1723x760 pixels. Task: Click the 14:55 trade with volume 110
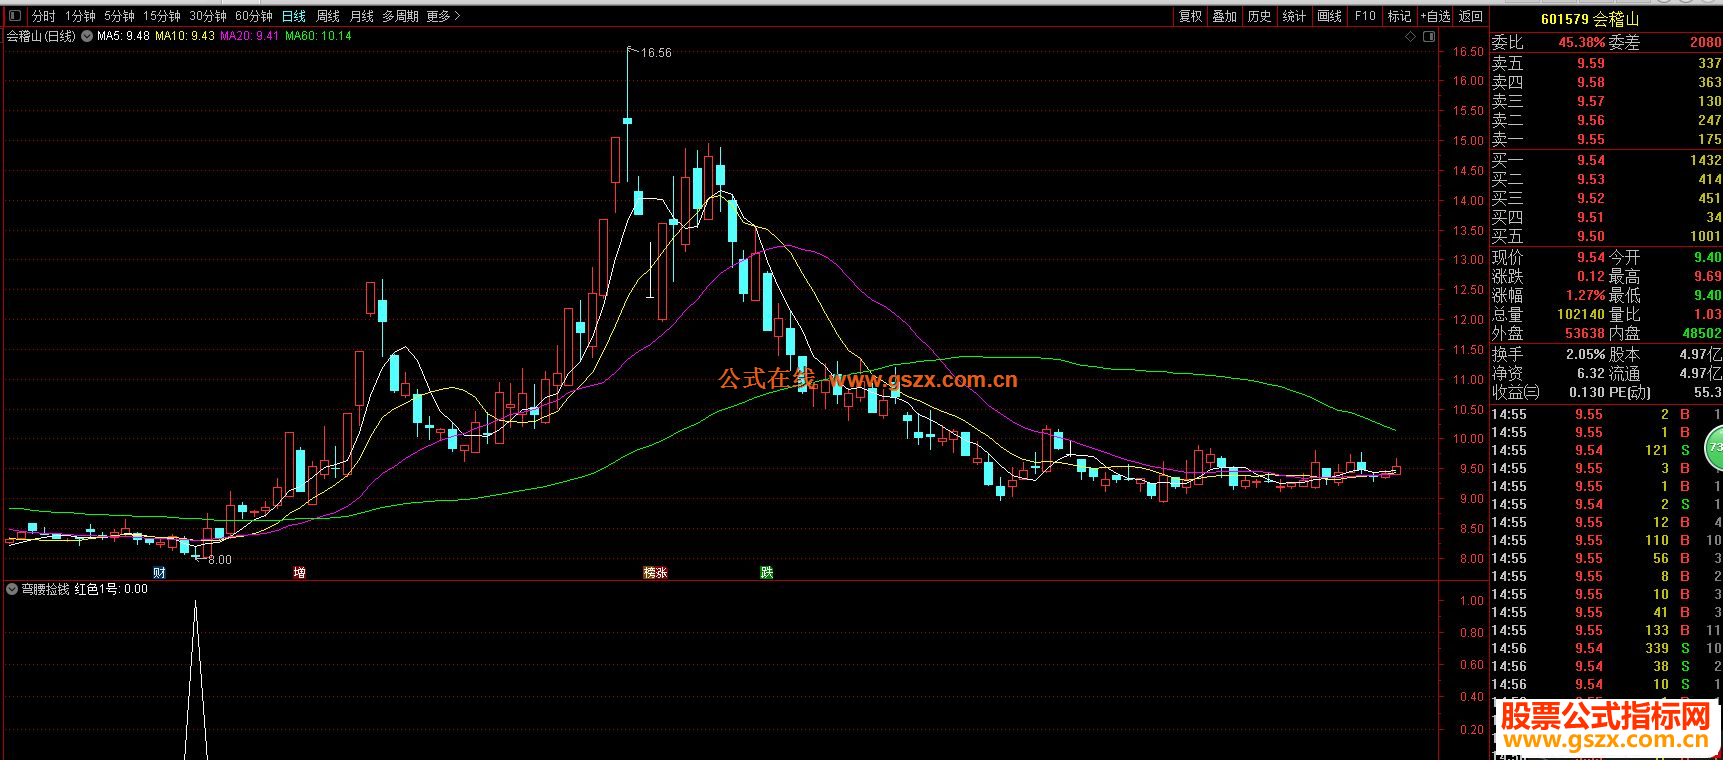tap(1606, 540)
